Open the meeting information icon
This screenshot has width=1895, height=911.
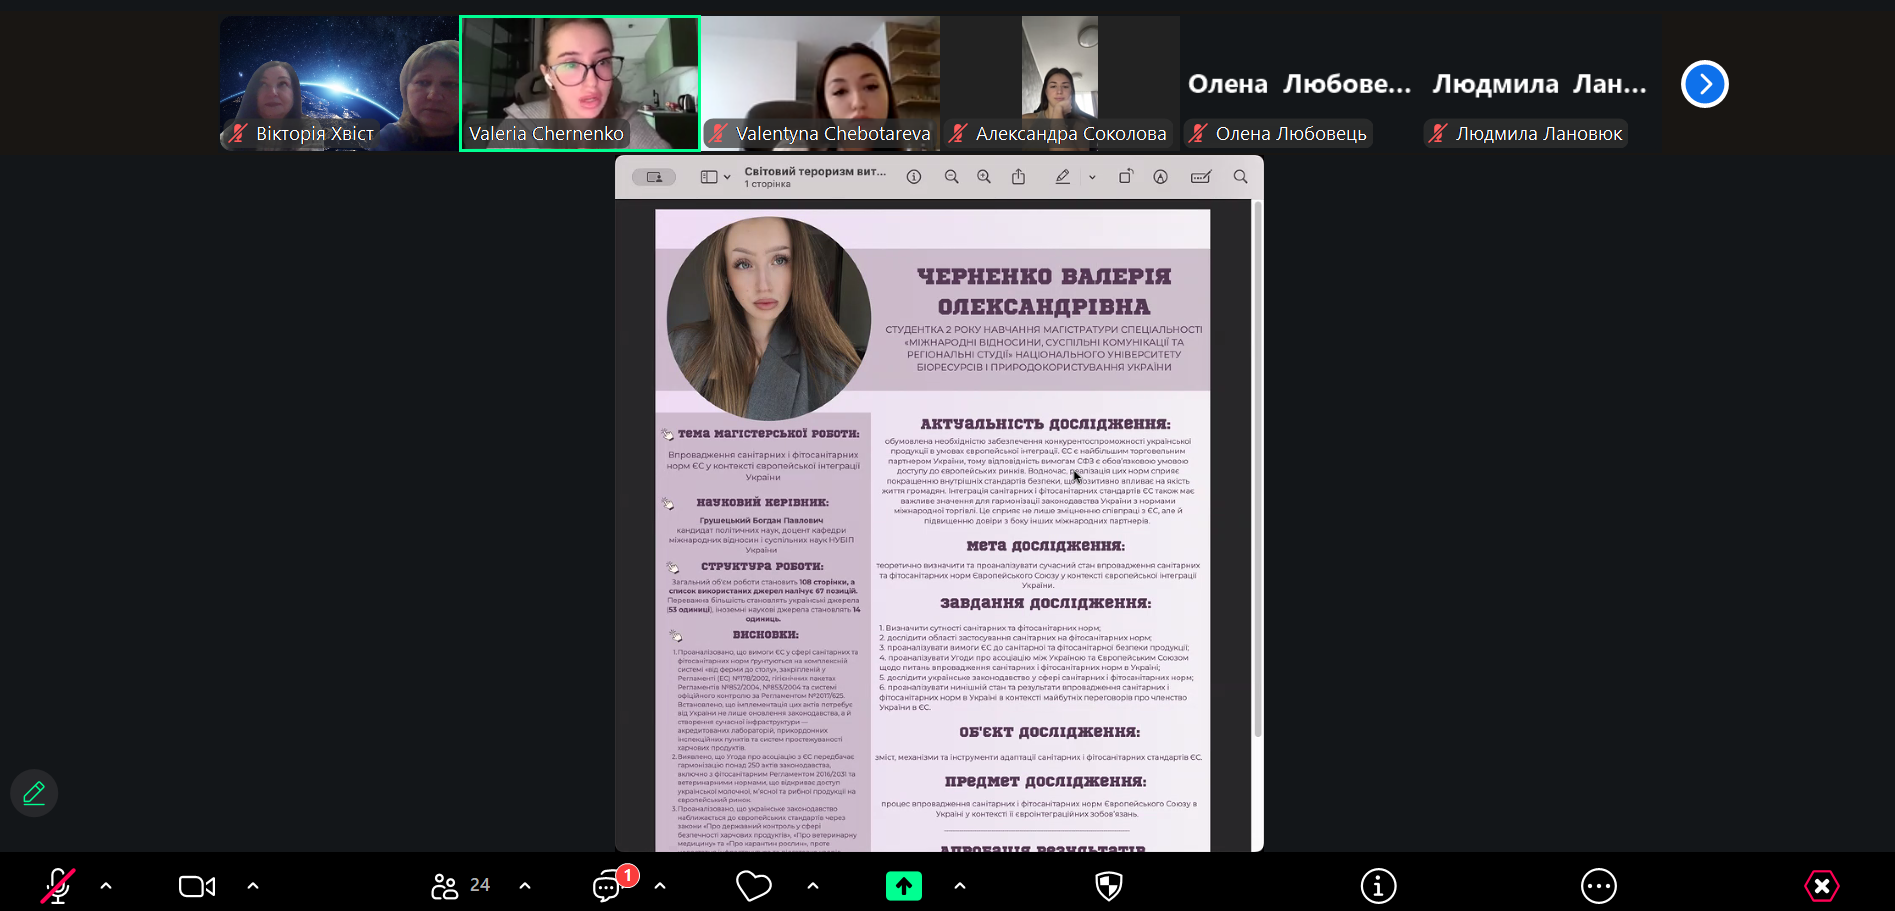point(1379,886)
